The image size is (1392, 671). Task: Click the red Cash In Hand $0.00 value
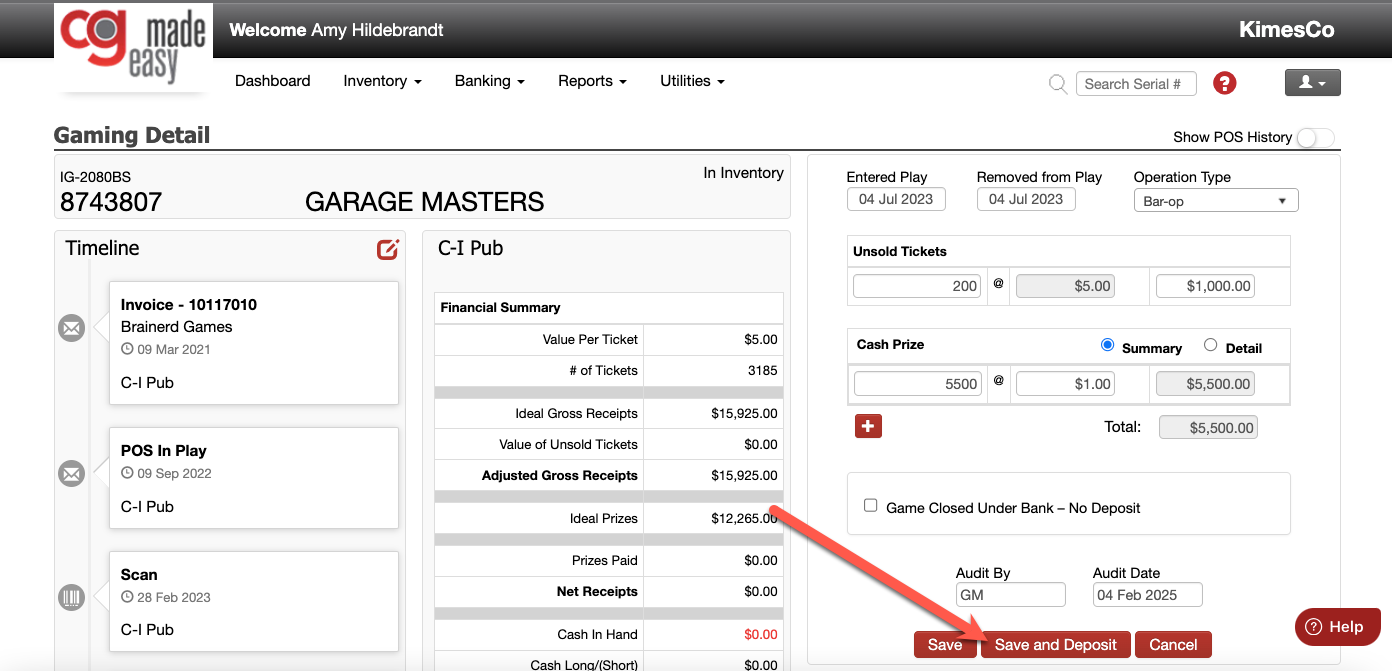click(x=761, y=634)
